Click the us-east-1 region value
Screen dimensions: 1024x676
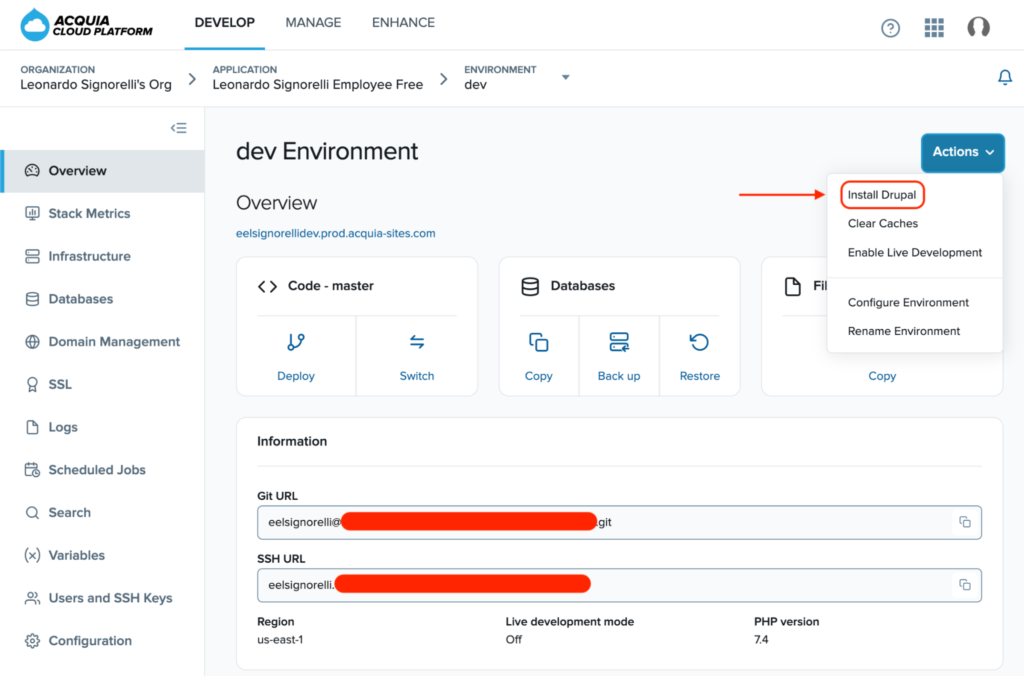coord(280,639)
